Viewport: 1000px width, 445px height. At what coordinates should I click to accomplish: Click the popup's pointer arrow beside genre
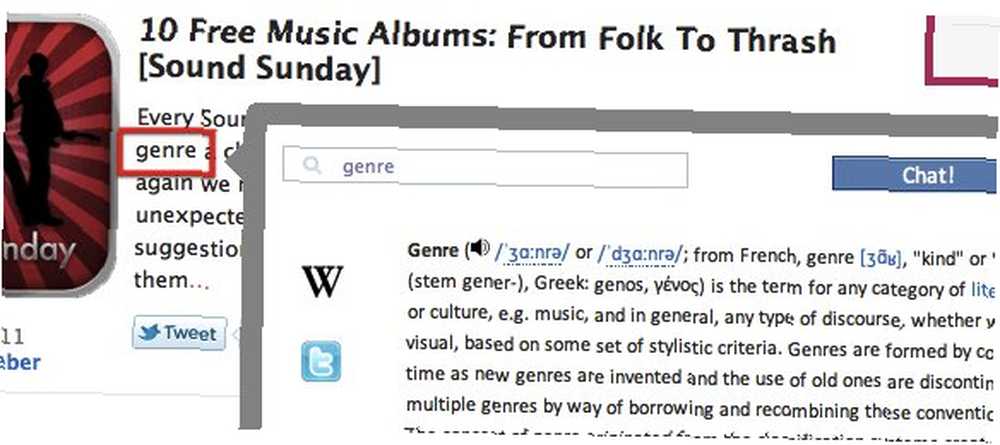click(237, 168)
